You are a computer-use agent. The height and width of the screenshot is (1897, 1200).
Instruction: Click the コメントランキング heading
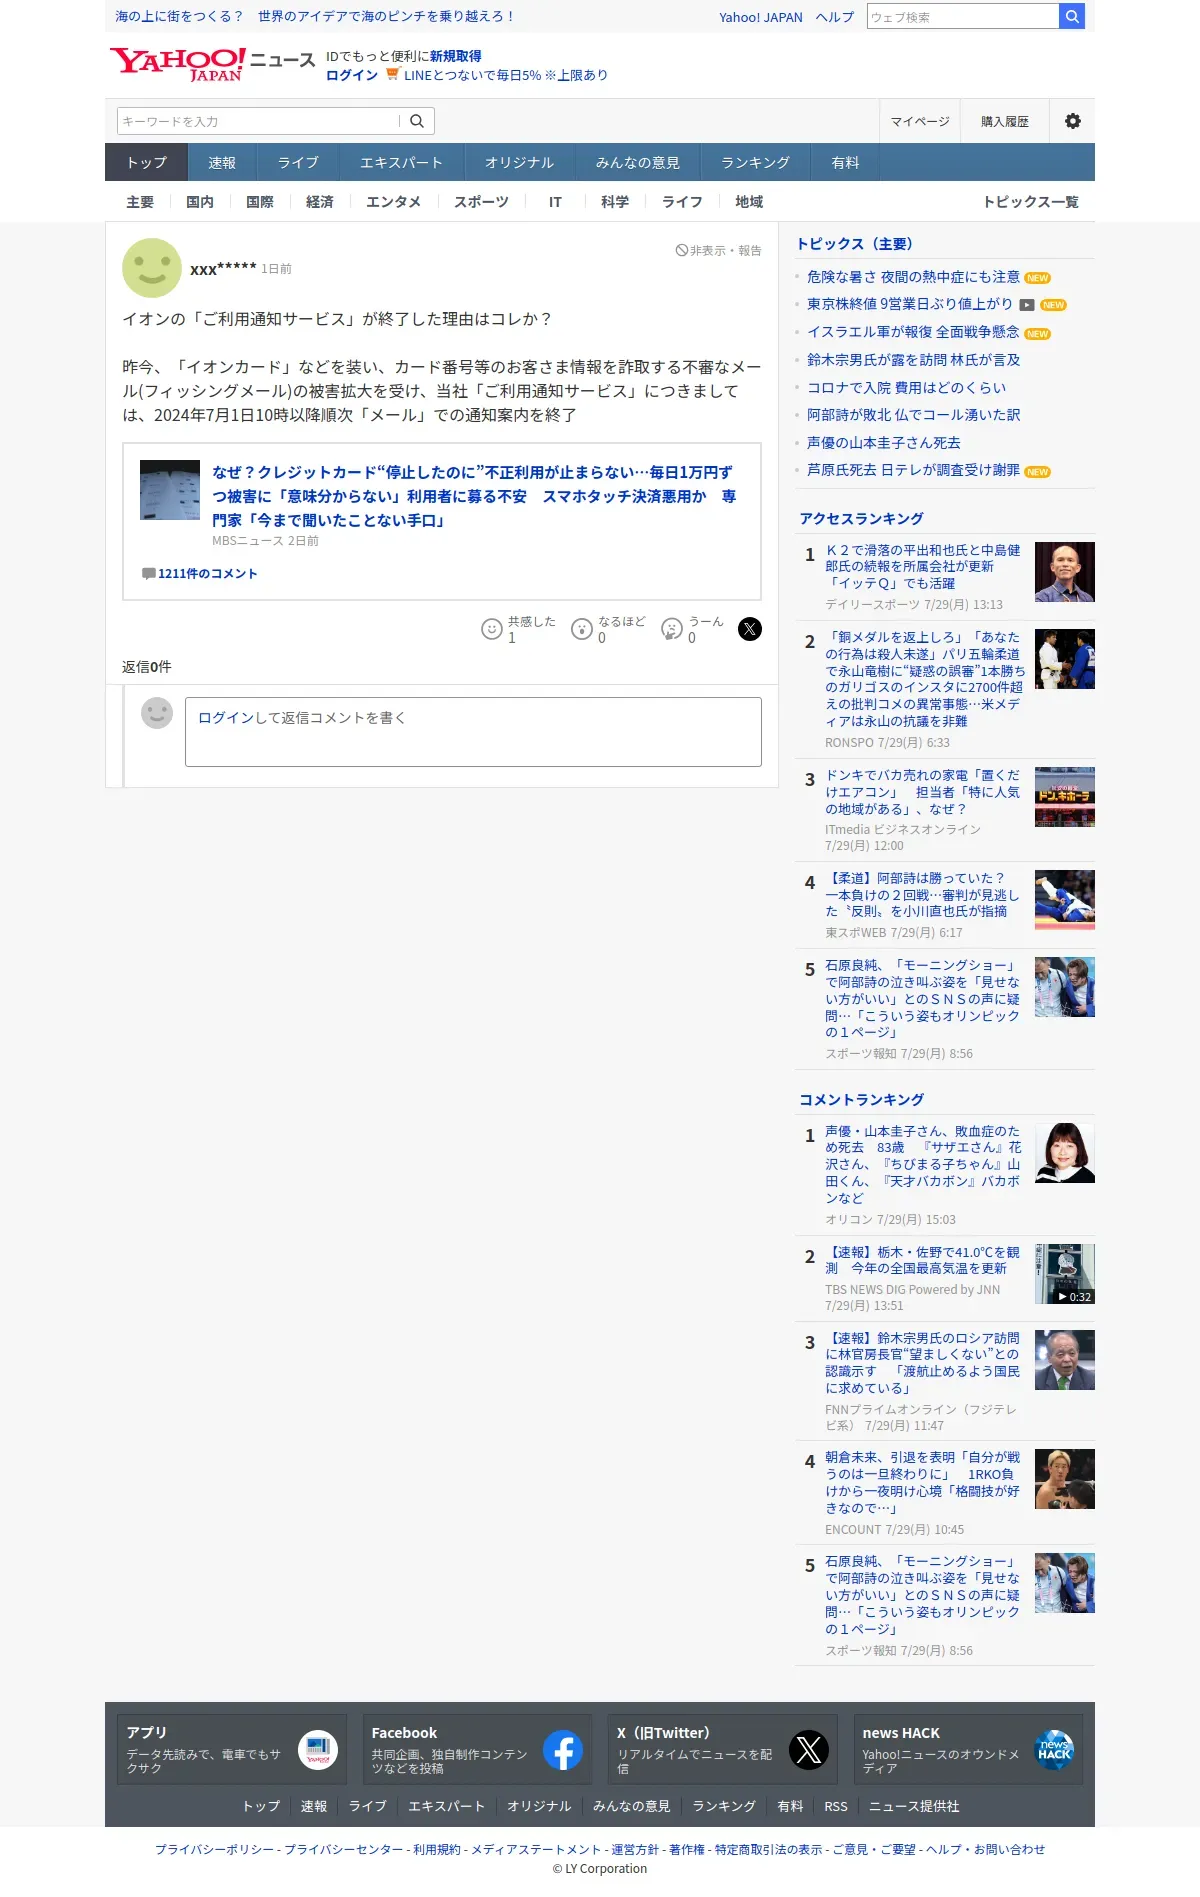861,1100
